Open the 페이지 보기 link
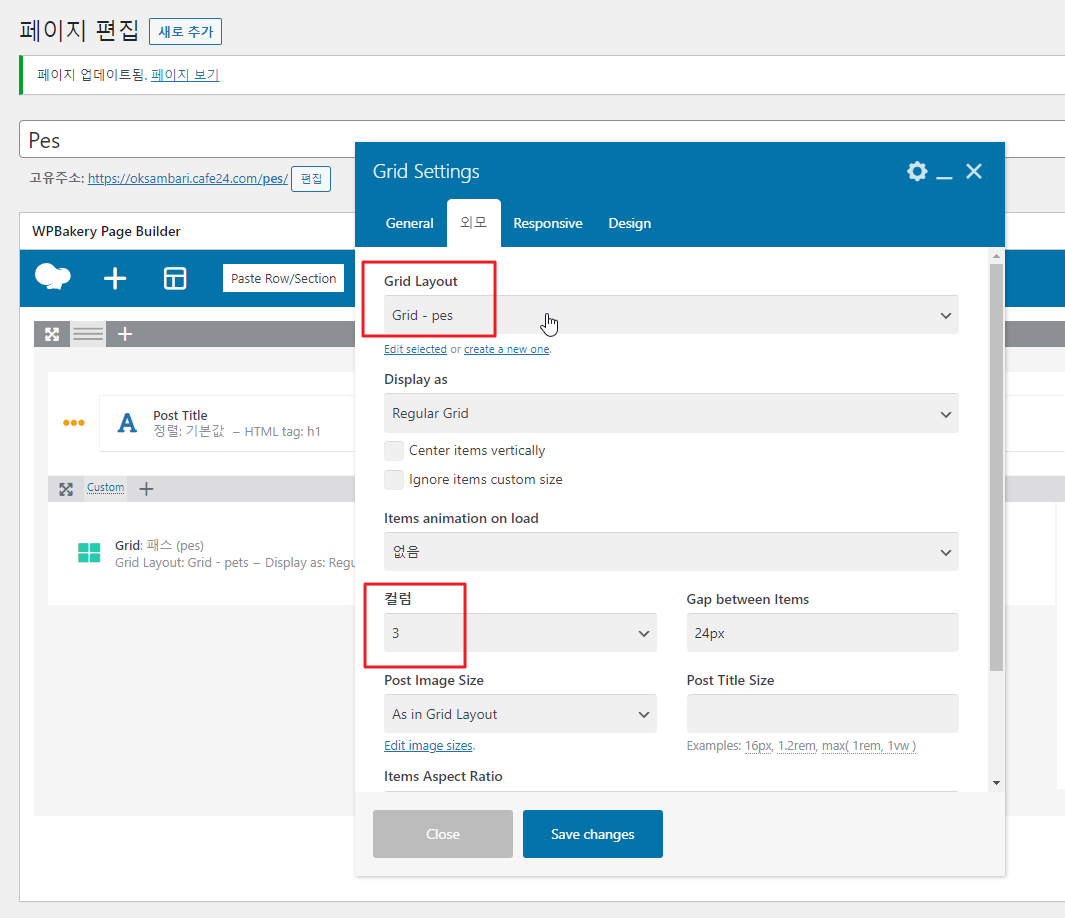1065x918 pixels. [185, 75]
